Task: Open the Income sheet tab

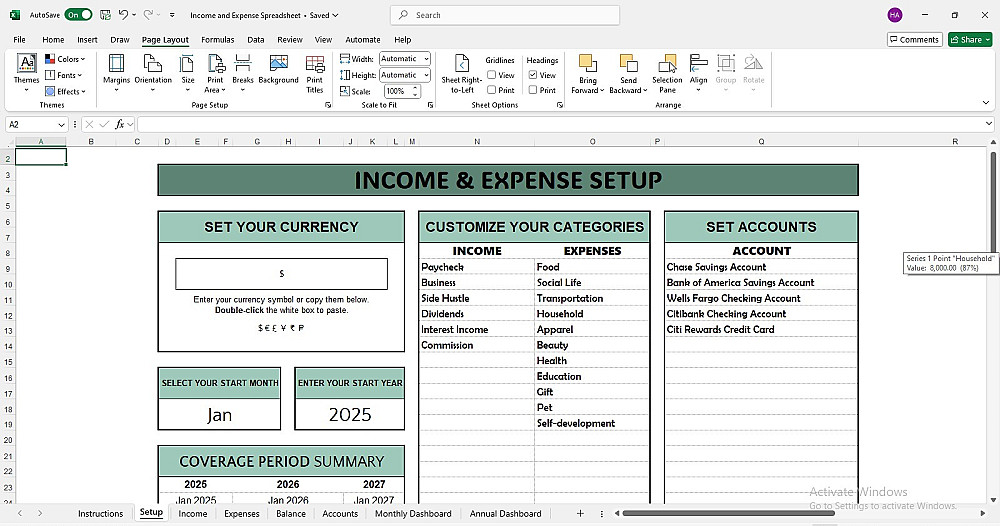Action: 193,513
